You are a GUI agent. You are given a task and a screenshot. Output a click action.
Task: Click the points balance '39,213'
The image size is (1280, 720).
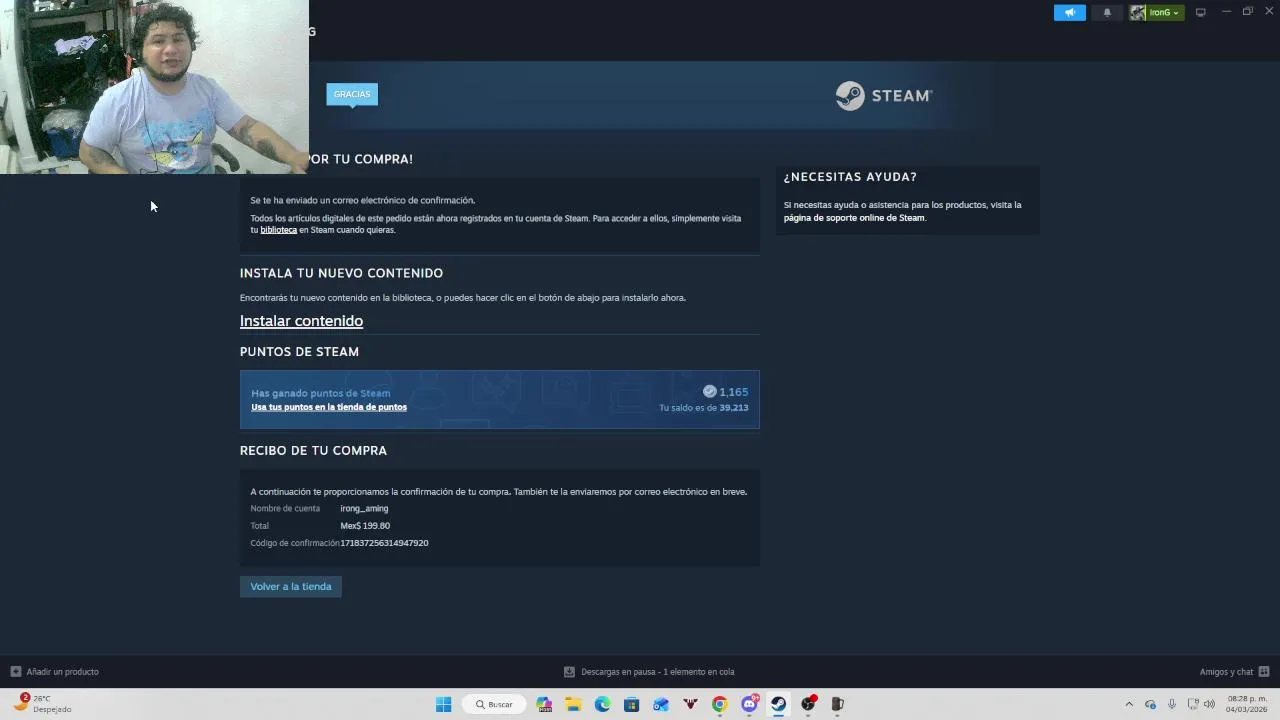click(734, 408)
